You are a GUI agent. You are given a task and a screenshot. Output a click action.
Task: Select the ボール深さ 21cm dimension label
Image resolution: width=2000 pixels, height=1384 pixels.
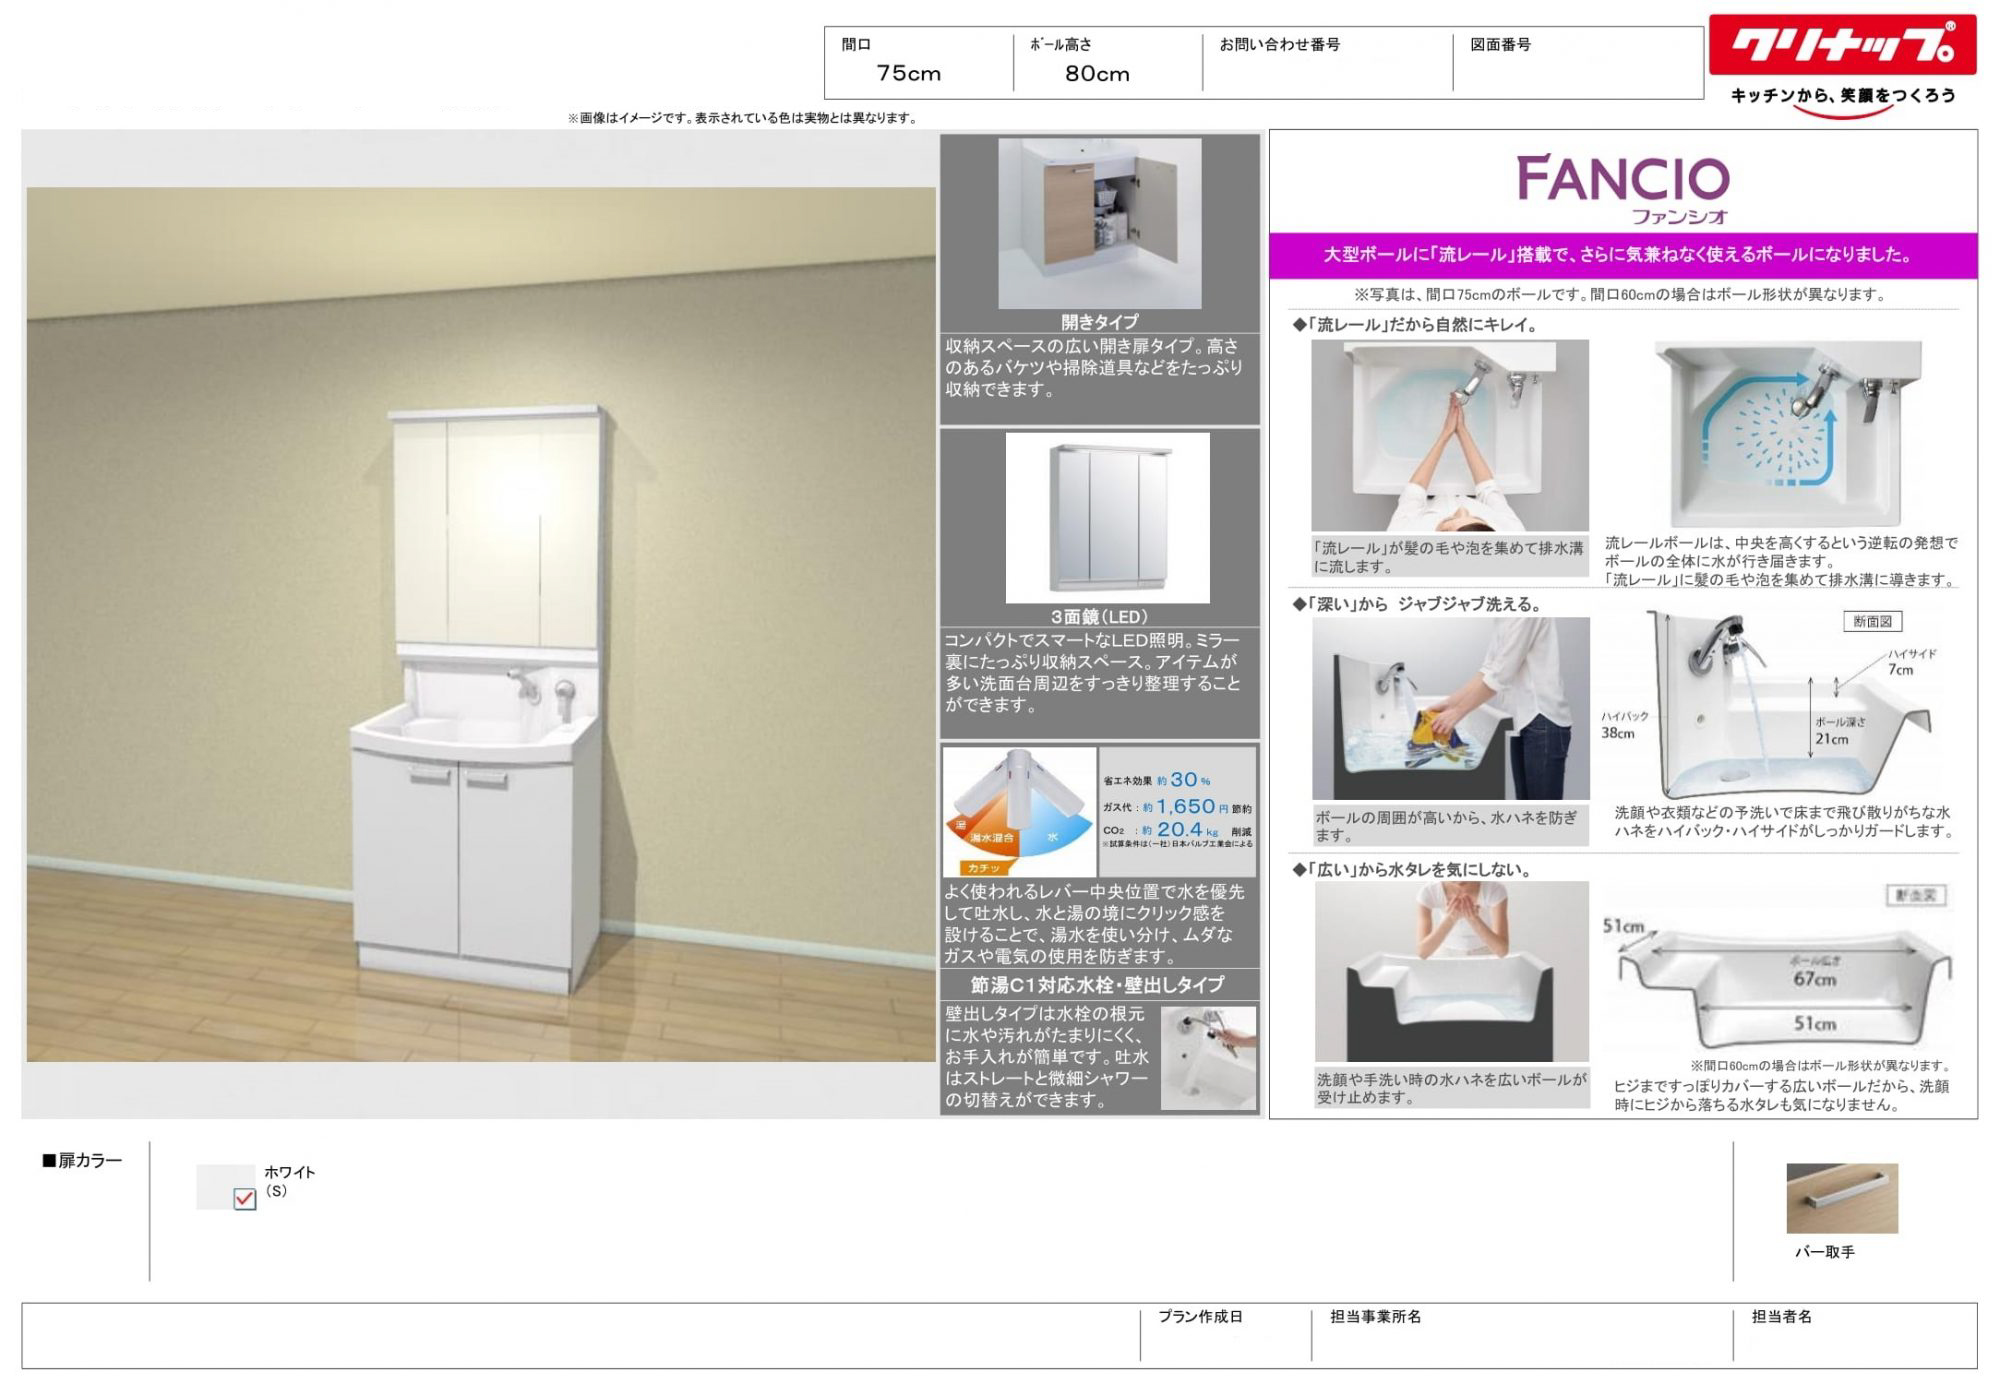(x=1841, y=731)
